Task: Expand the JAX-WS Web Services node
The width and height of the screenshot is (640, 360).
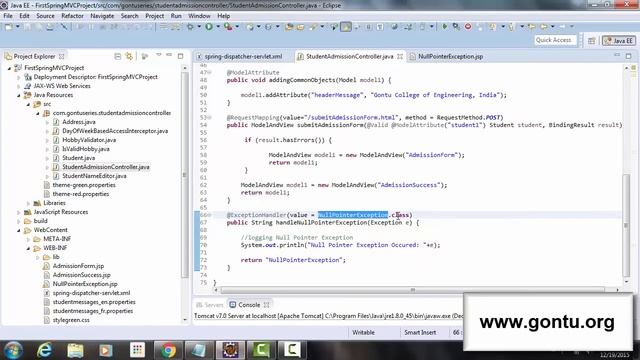Action: tap(18, 86)
